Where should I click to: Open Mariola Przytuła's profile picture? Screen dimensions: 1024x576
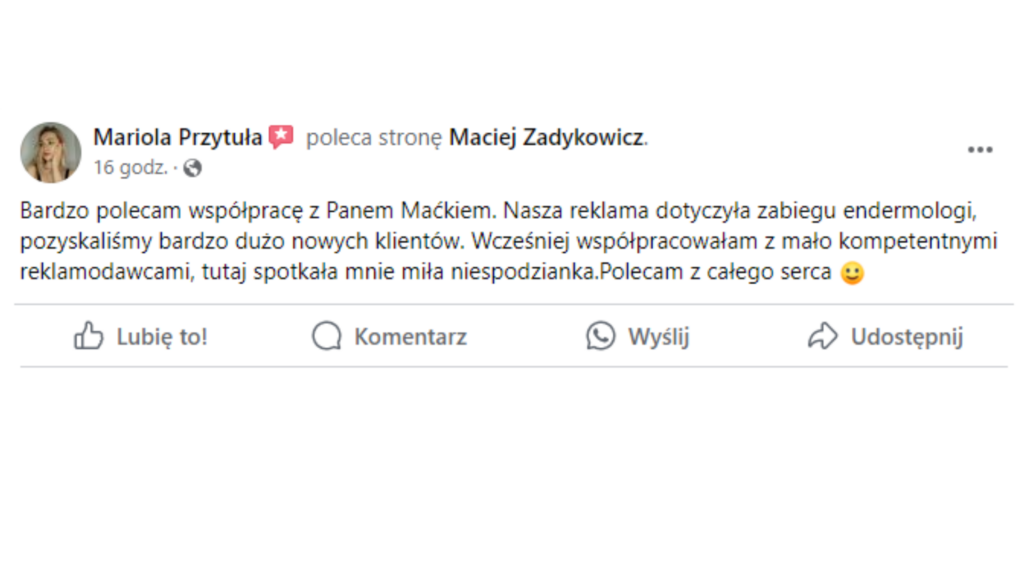(x=51, y=152)
